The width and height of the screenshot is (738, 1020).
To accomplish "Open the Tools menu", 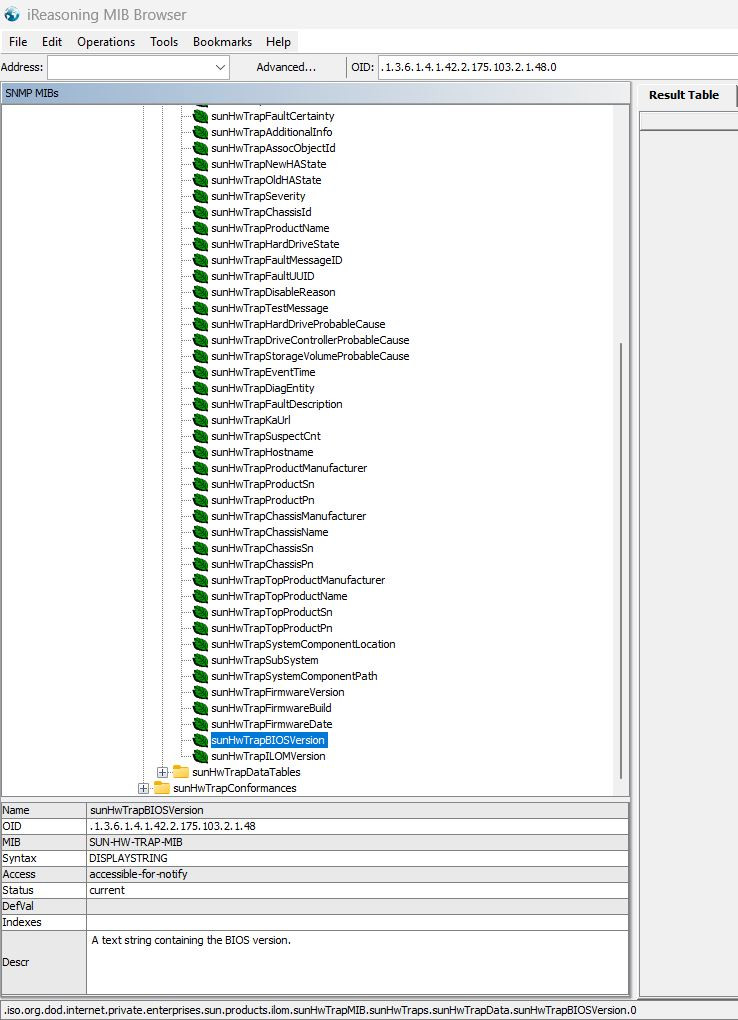I will (x=164, y=42).
